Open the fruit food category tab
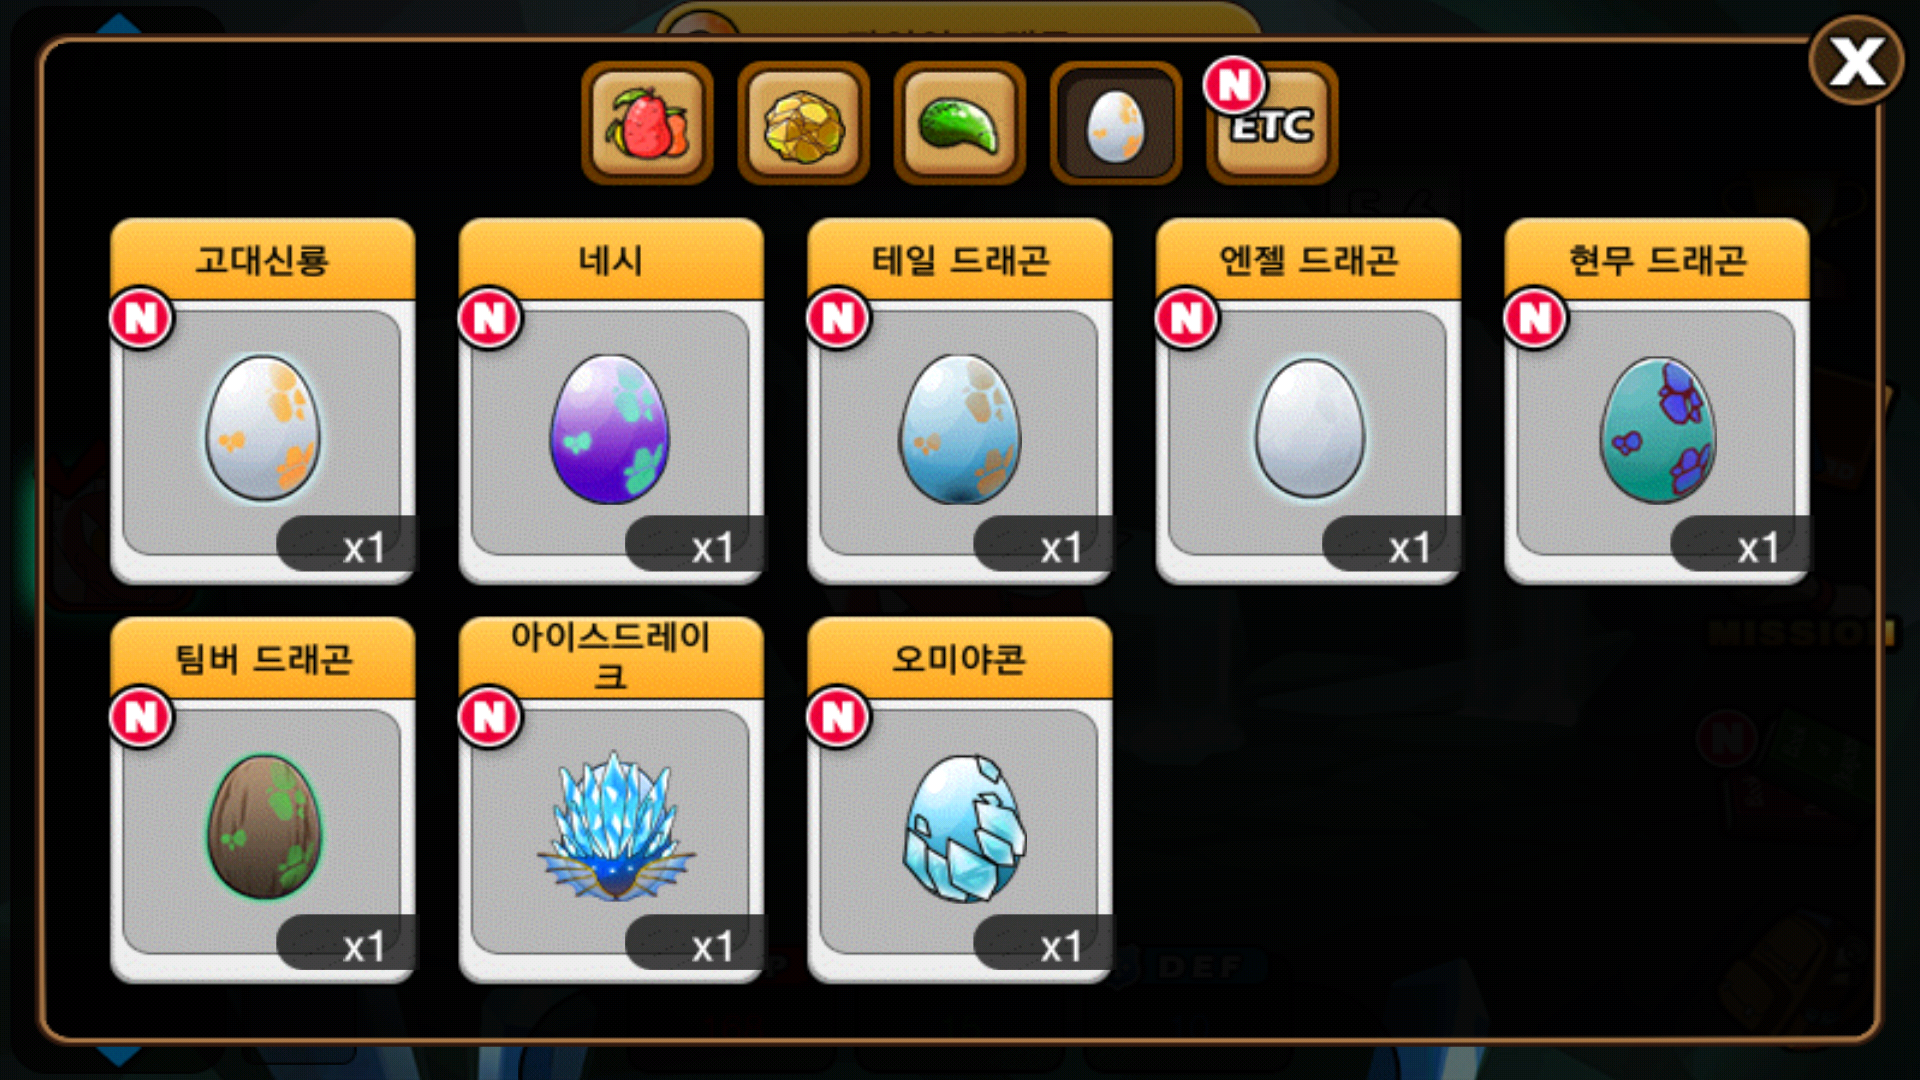The image size is (1920, 1080). tap(647, 124)
